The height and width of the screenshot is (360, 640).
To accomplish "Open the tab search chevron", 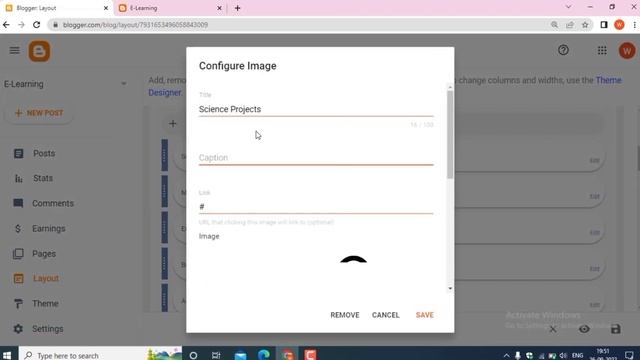I will click(x=569, y=7).
